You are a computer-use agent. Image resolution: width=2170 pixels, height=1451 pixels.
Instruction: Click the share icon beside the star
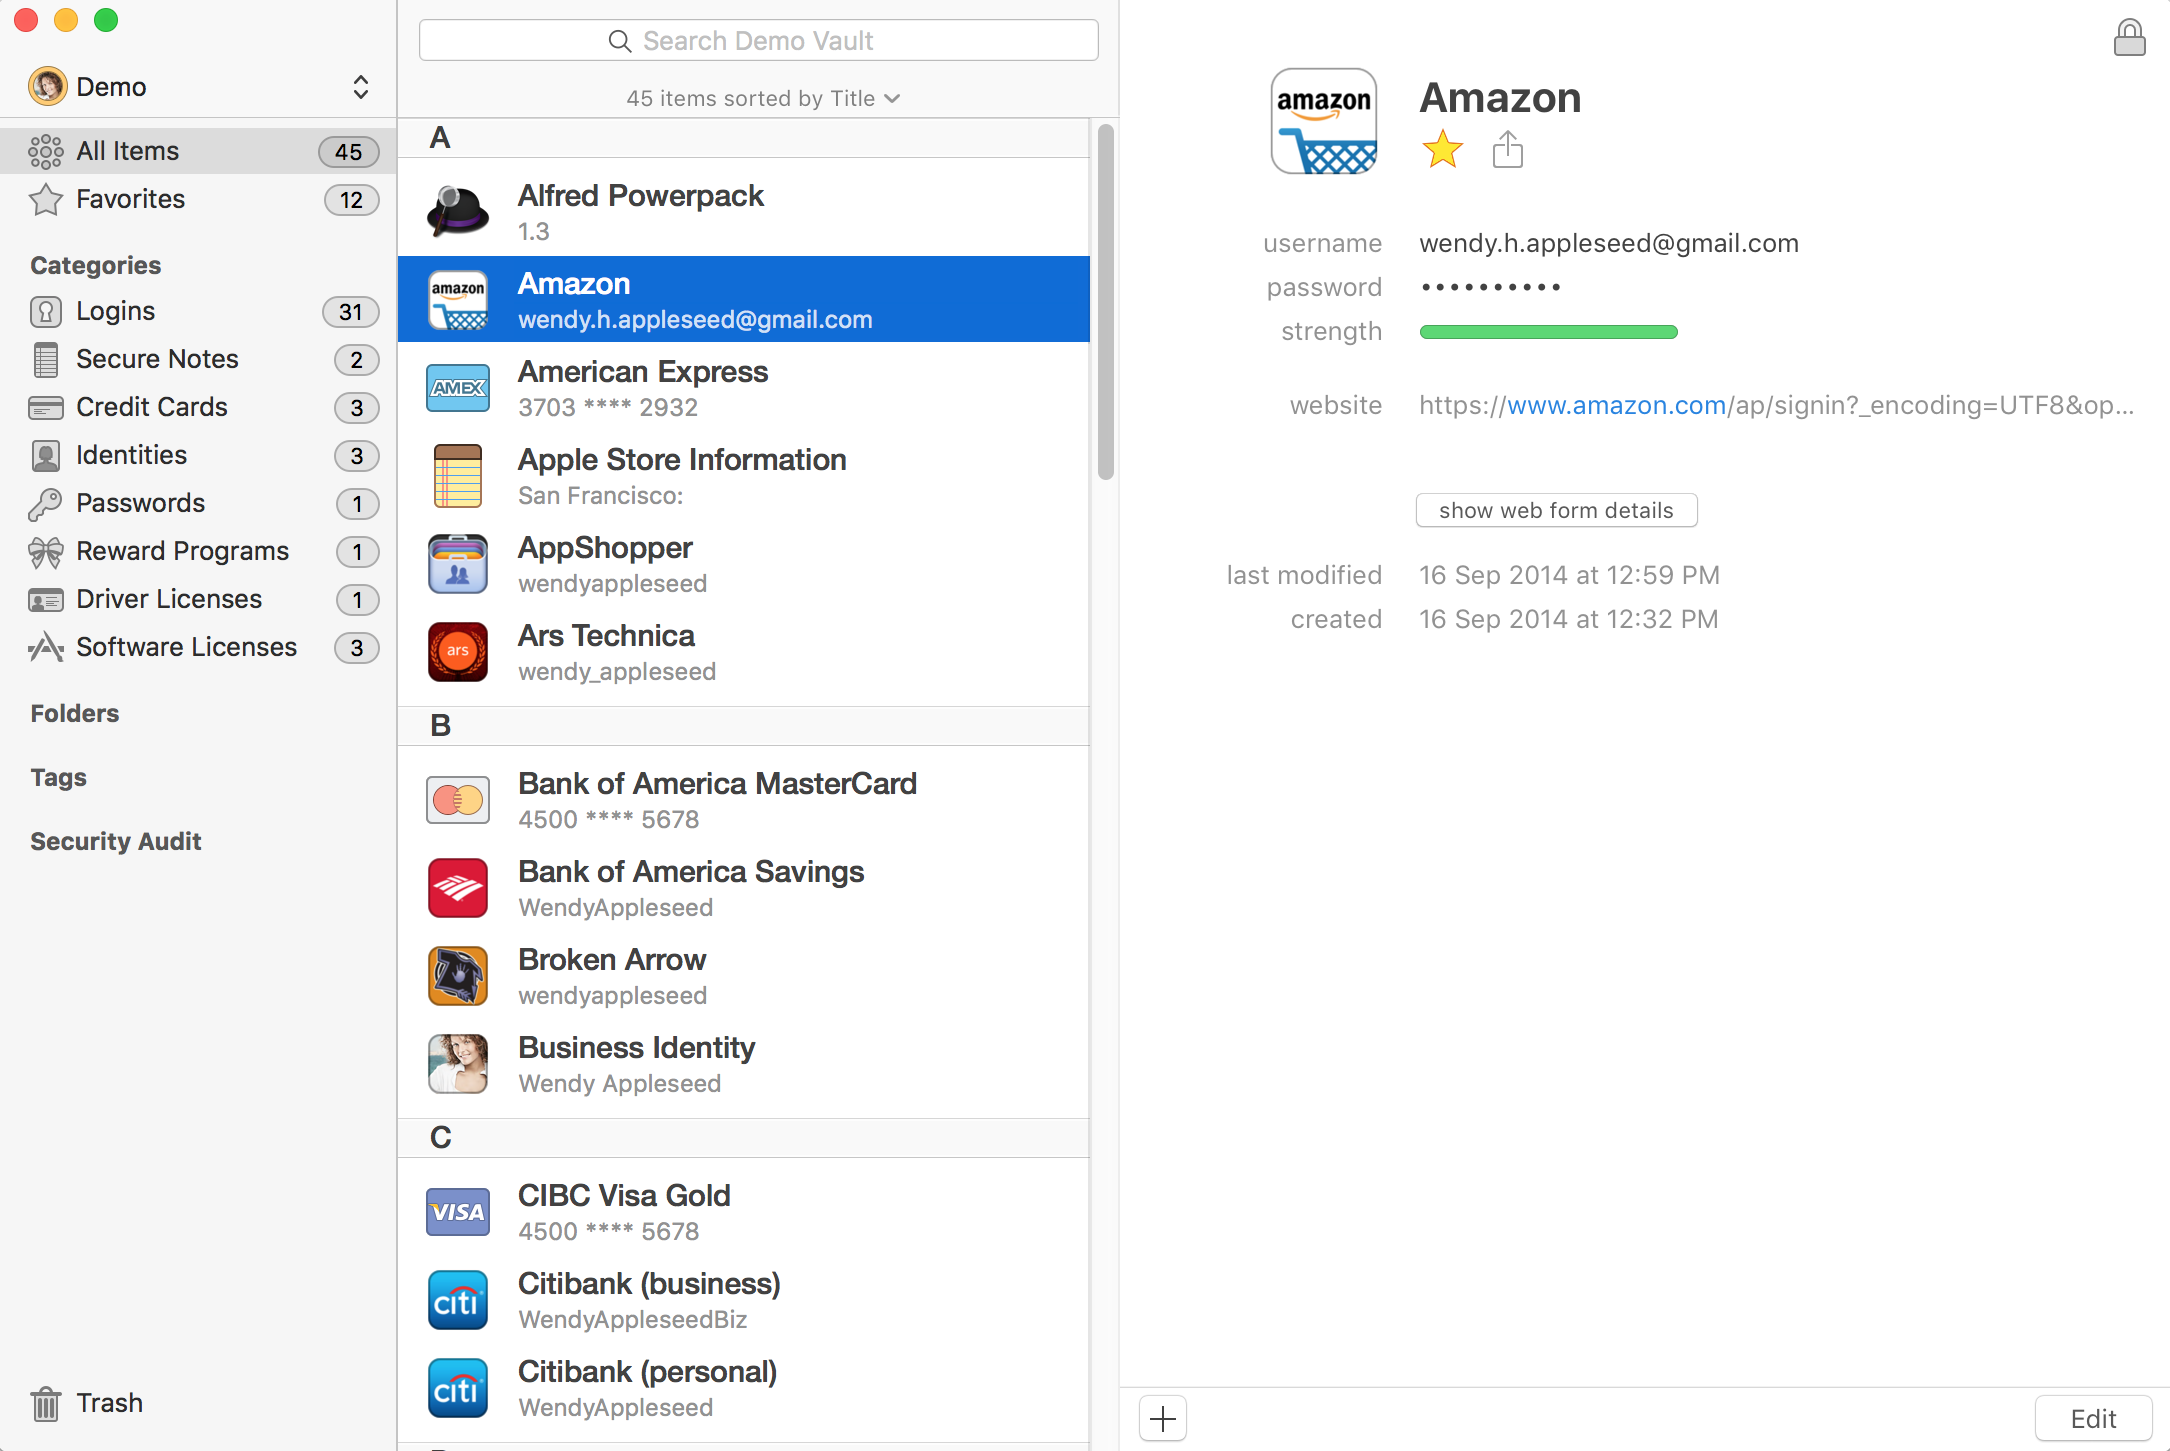(x=1507, y=150)
